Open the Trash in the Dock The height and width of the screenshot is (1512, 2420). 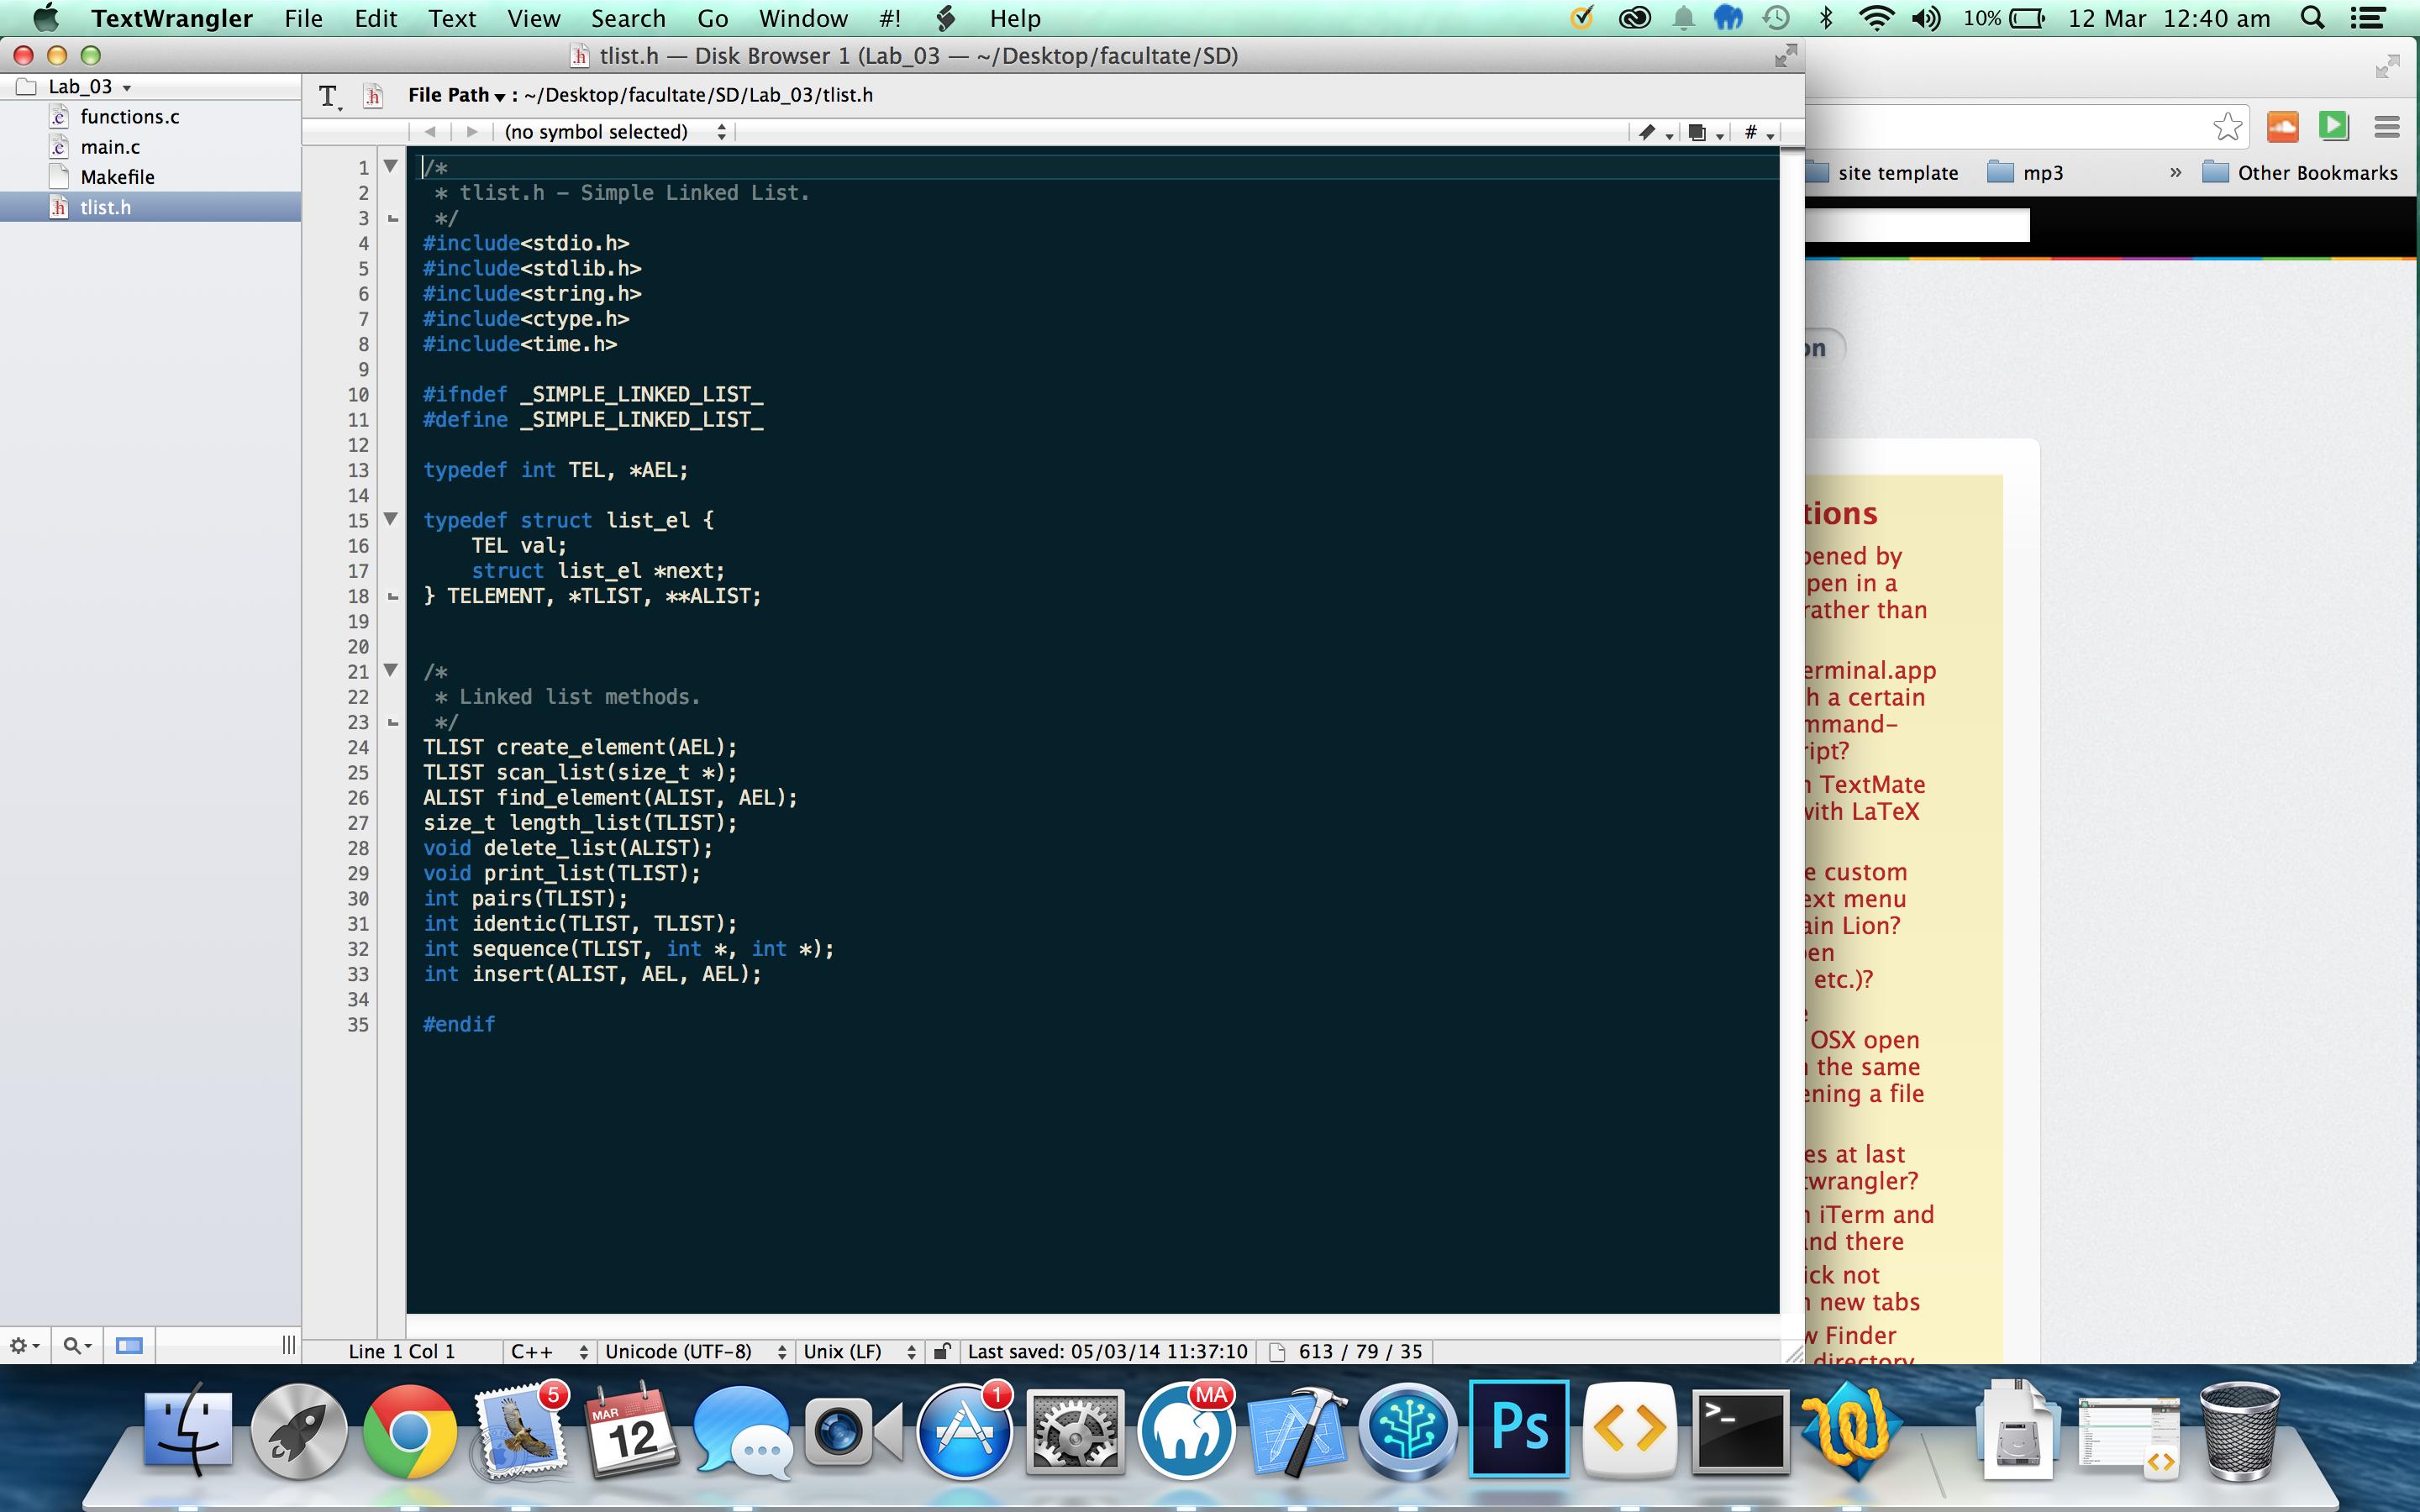[2240, 1432]
